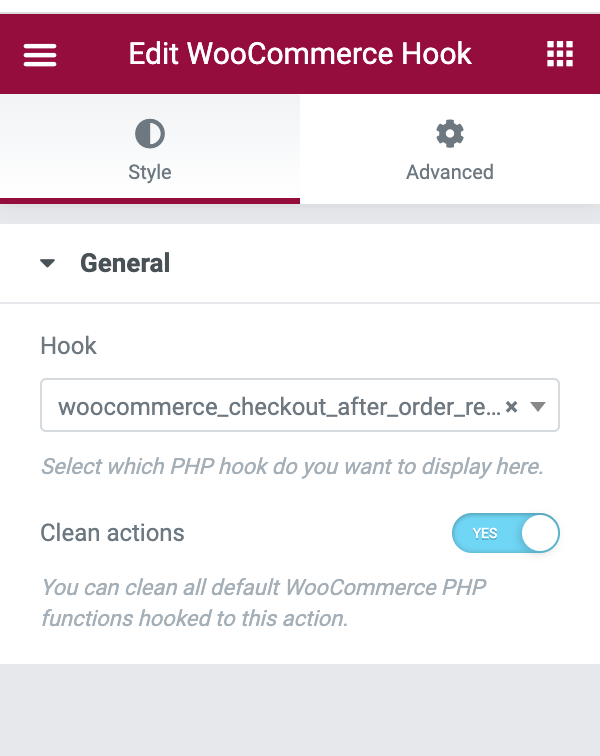Click the half-circle Style icon
Viewport: 600px width, 756px height.
click(150, 133)
